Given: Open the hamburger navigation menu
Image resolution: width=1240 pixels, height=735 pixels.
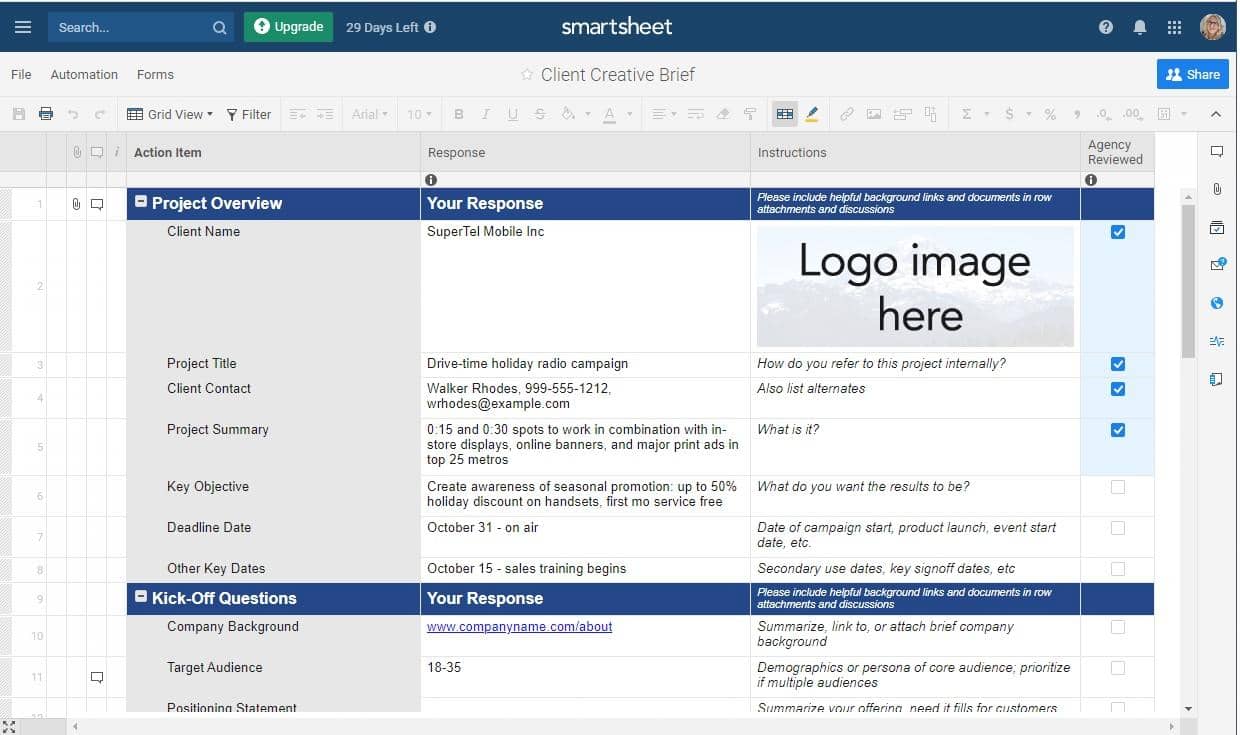Looking at the screenshot, I should (23, 27).
